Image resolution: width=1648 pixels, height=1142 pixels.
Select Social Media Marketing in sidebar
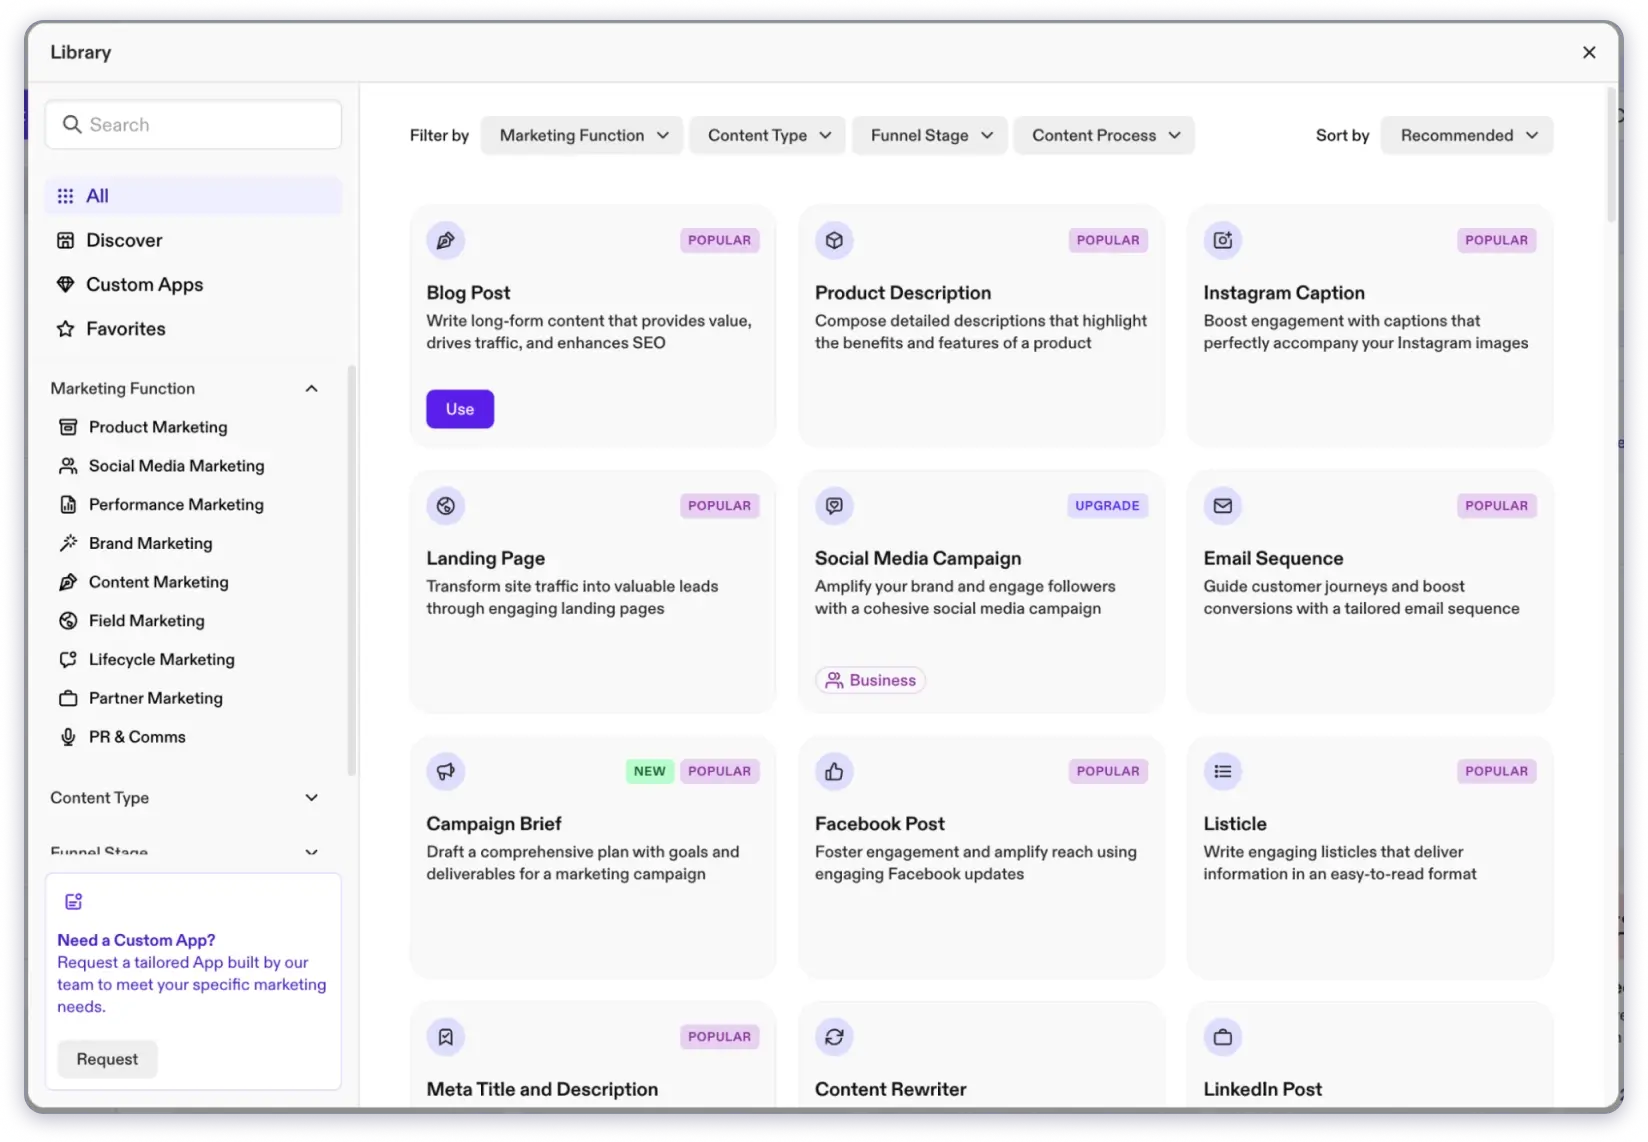click(x=176, y=465)
